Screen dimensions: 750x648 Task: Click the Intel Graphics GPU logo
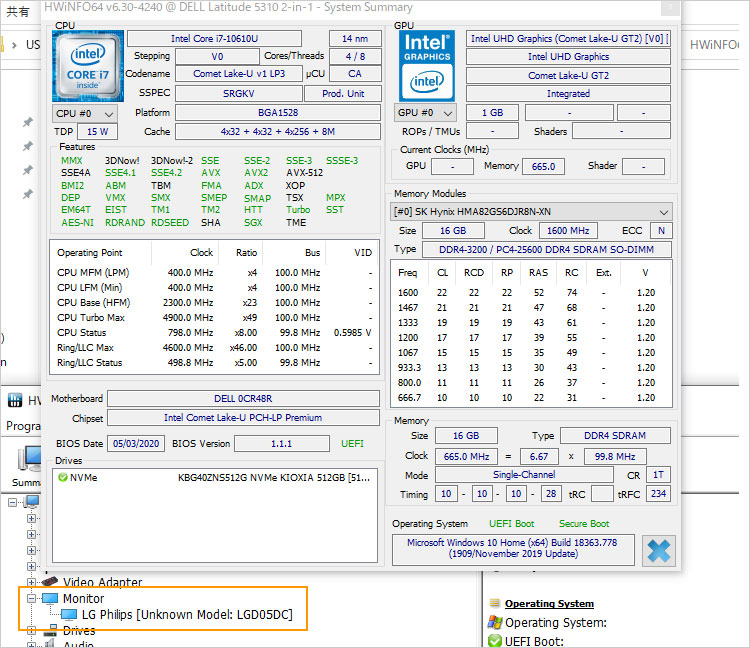427,66
